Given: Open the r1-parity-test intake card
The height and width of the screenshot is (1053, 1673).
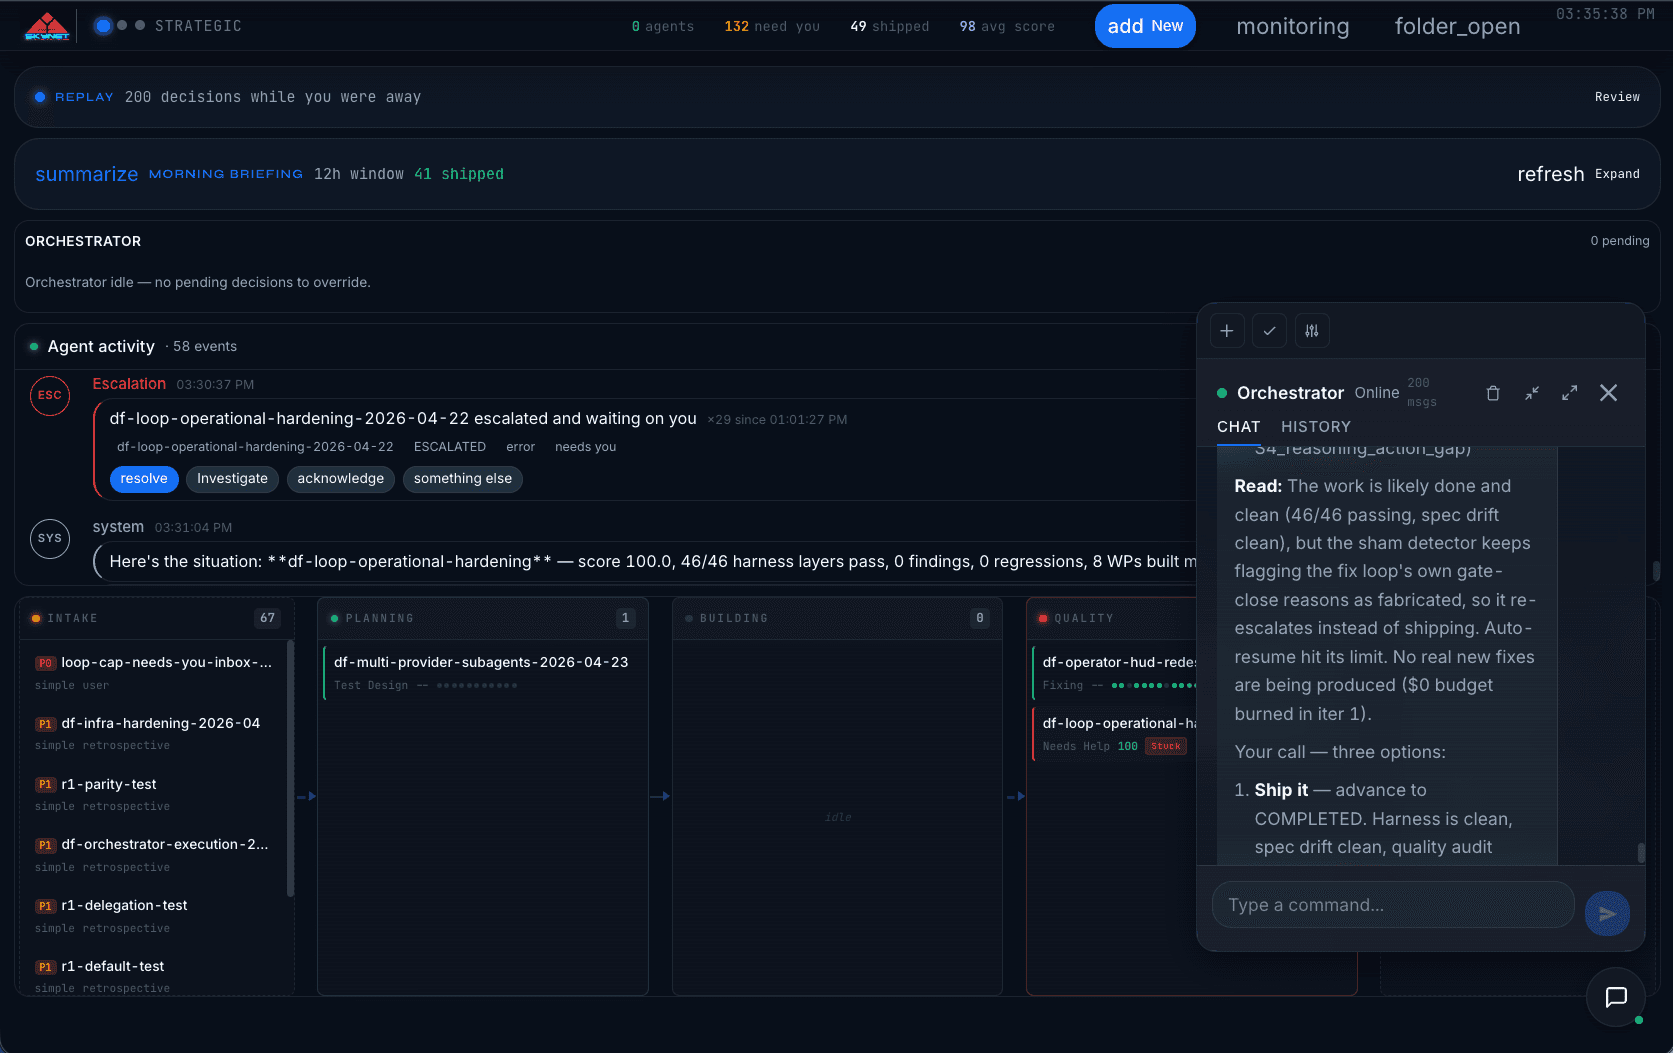Looking at the screenshot, I should 155,795.
